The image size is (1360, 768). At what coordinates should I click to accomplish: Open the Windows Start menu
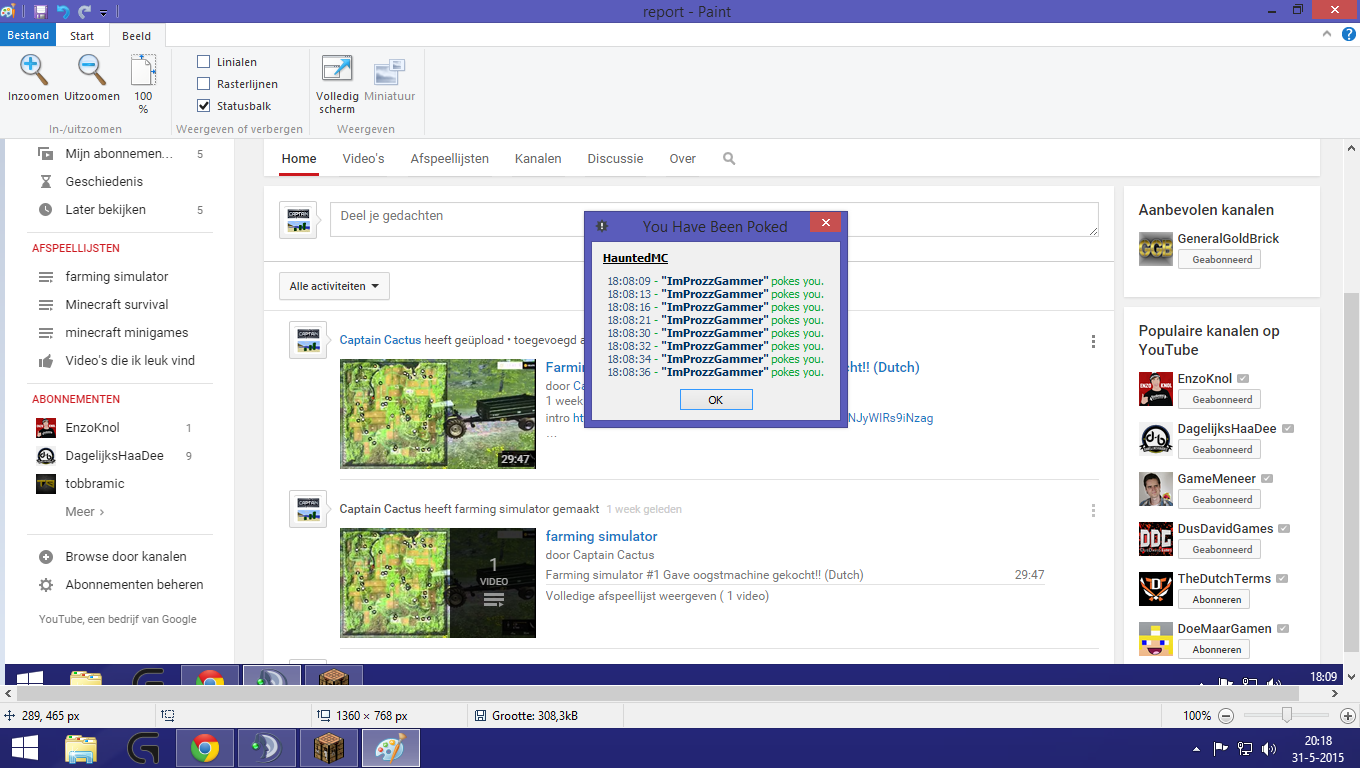click(25, 748)
